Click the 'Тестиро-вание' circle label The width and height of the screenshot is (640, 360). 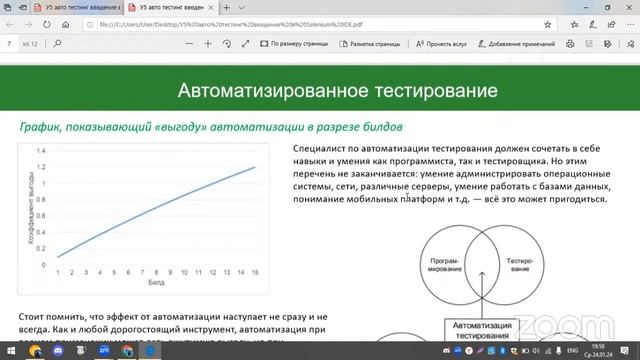pyautogui.click(x=520, y=265)
